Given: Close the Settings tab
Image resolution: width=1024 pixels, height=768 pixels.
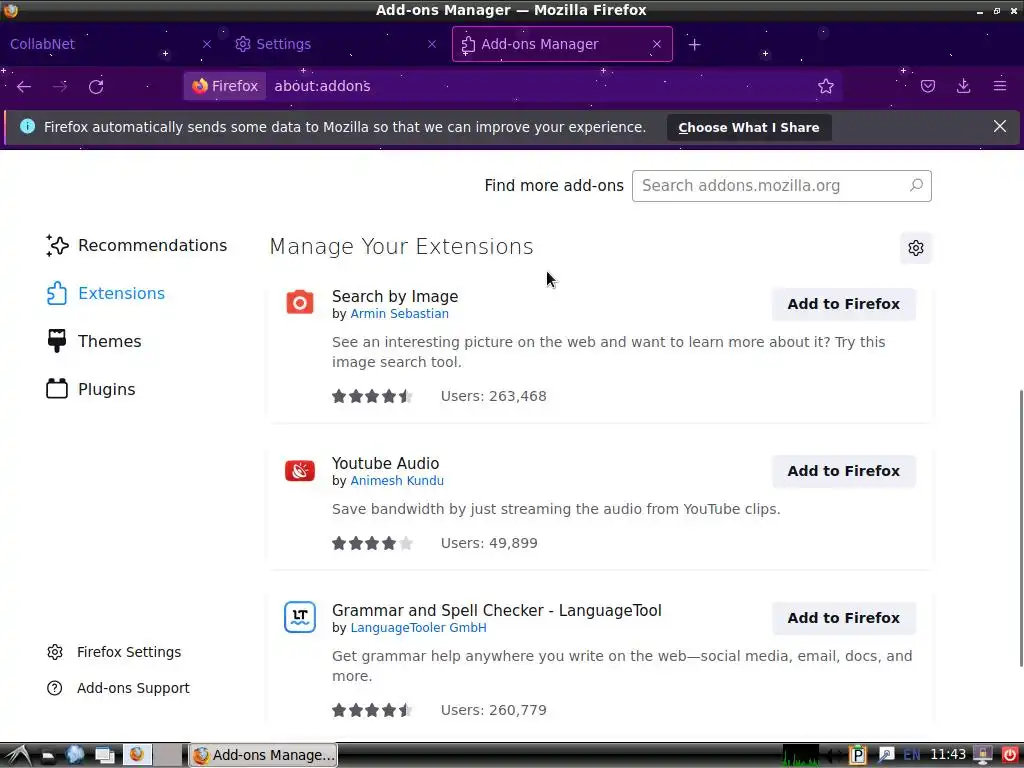Looking at the screenshot, I should tap(432, 44).
